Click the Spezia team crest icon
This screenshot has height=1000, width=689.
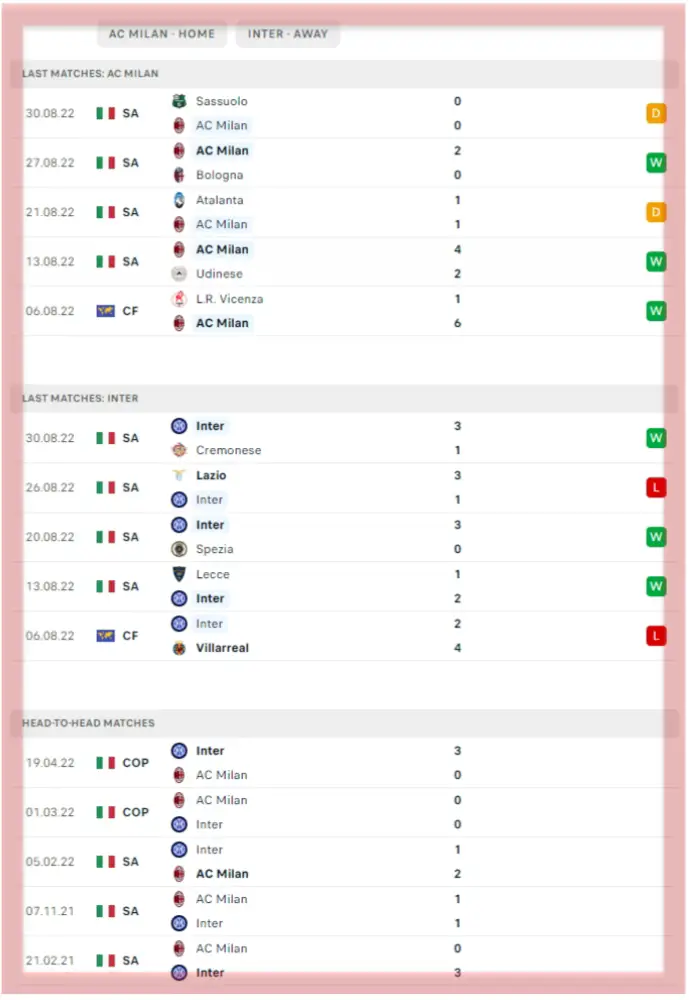point(179,549)
